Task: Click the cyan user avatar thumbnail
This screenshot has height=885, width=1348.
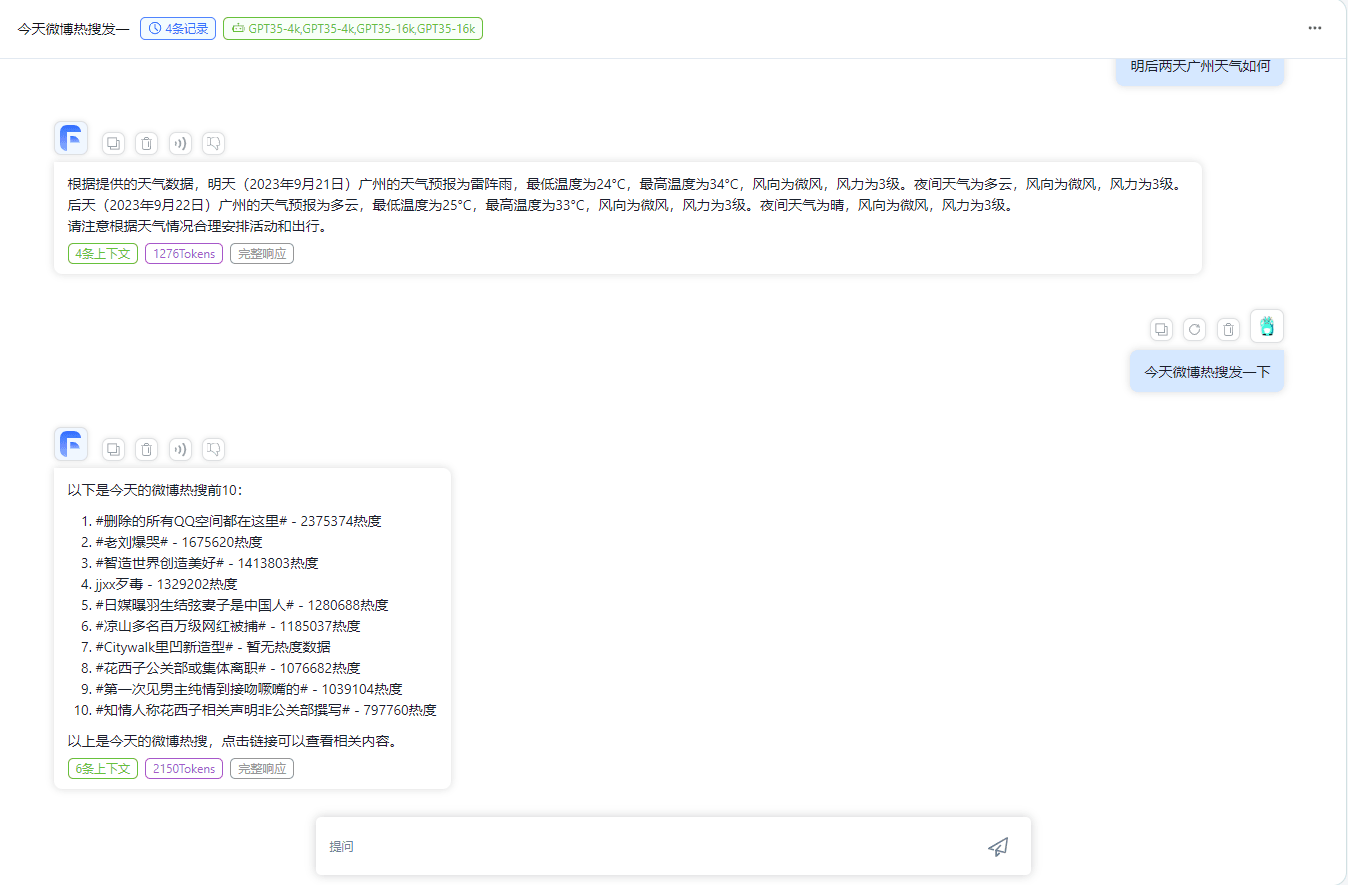Action: click(x=1267, y=326)
